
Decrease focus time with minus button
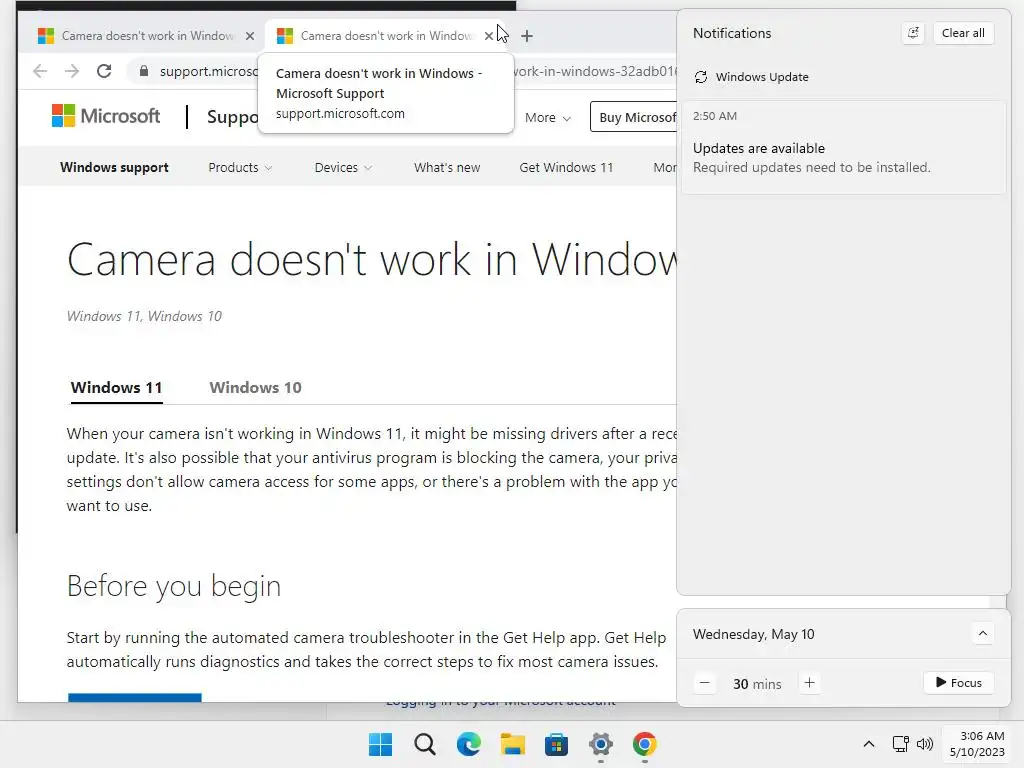pyautogui.click(x=704, y=683)
